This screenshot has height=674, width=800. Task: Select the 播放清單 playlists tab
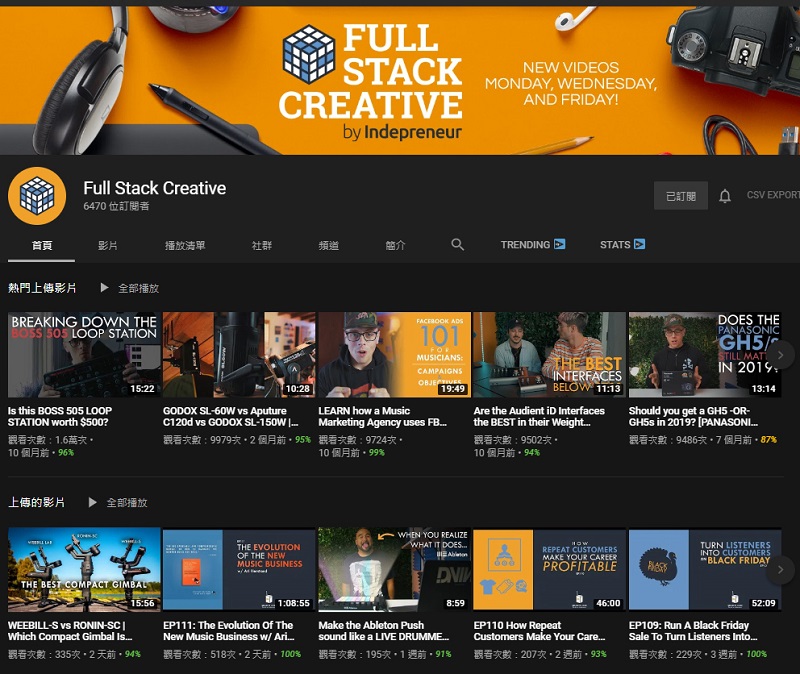pyautogui.click(x=185, y=245)
